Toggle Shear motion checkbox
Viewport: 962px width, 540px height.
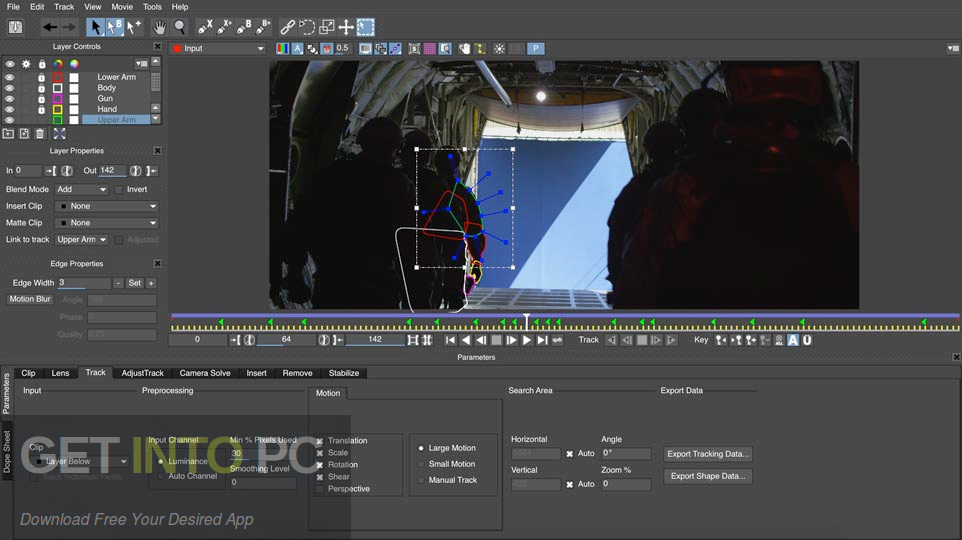[x=320, y=477]
